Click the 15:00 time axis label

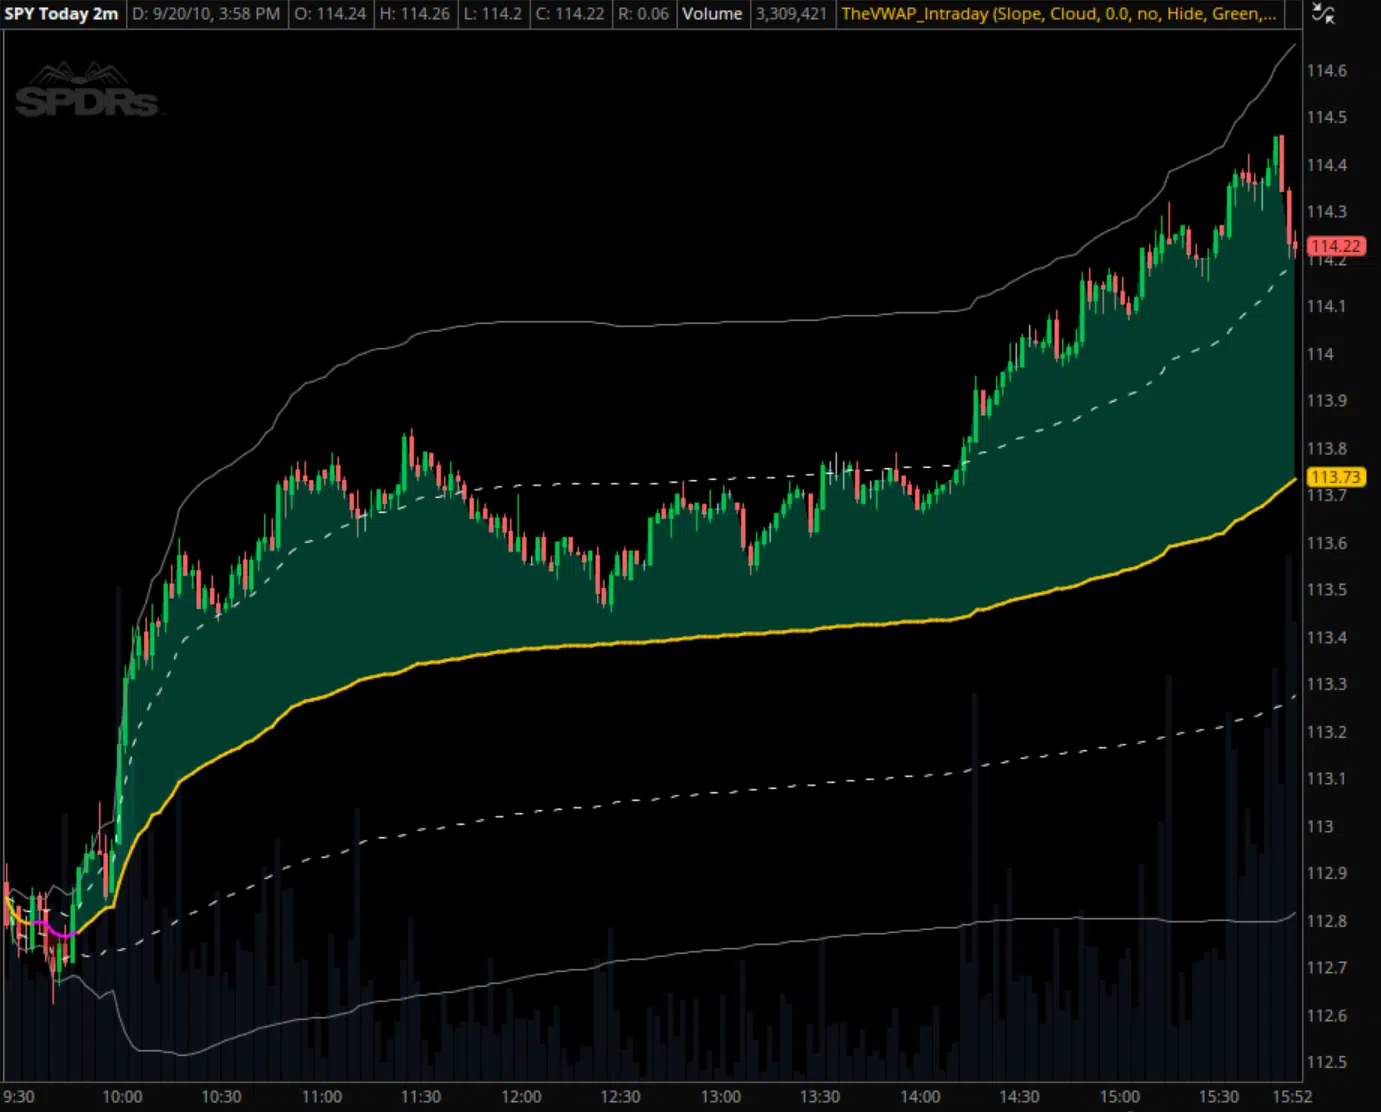click(1119, 1097)
